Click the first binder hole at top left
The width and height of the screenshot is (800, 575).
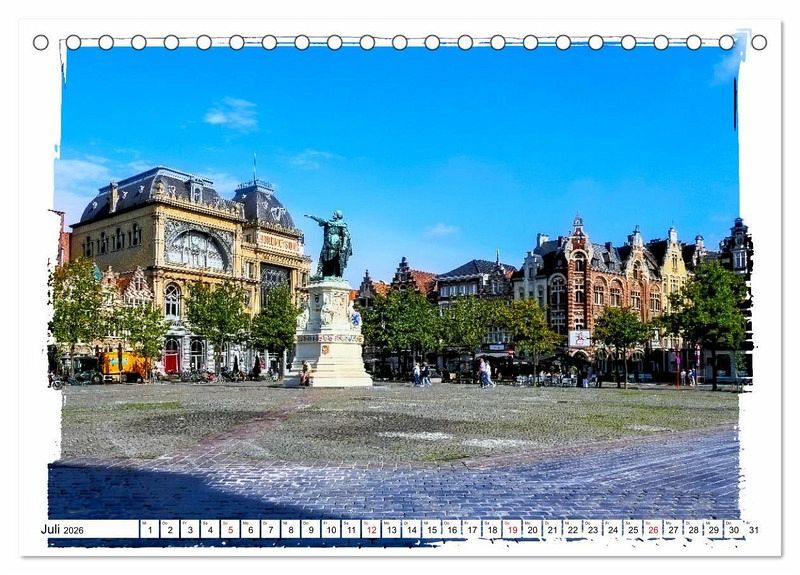click(41, 42)
